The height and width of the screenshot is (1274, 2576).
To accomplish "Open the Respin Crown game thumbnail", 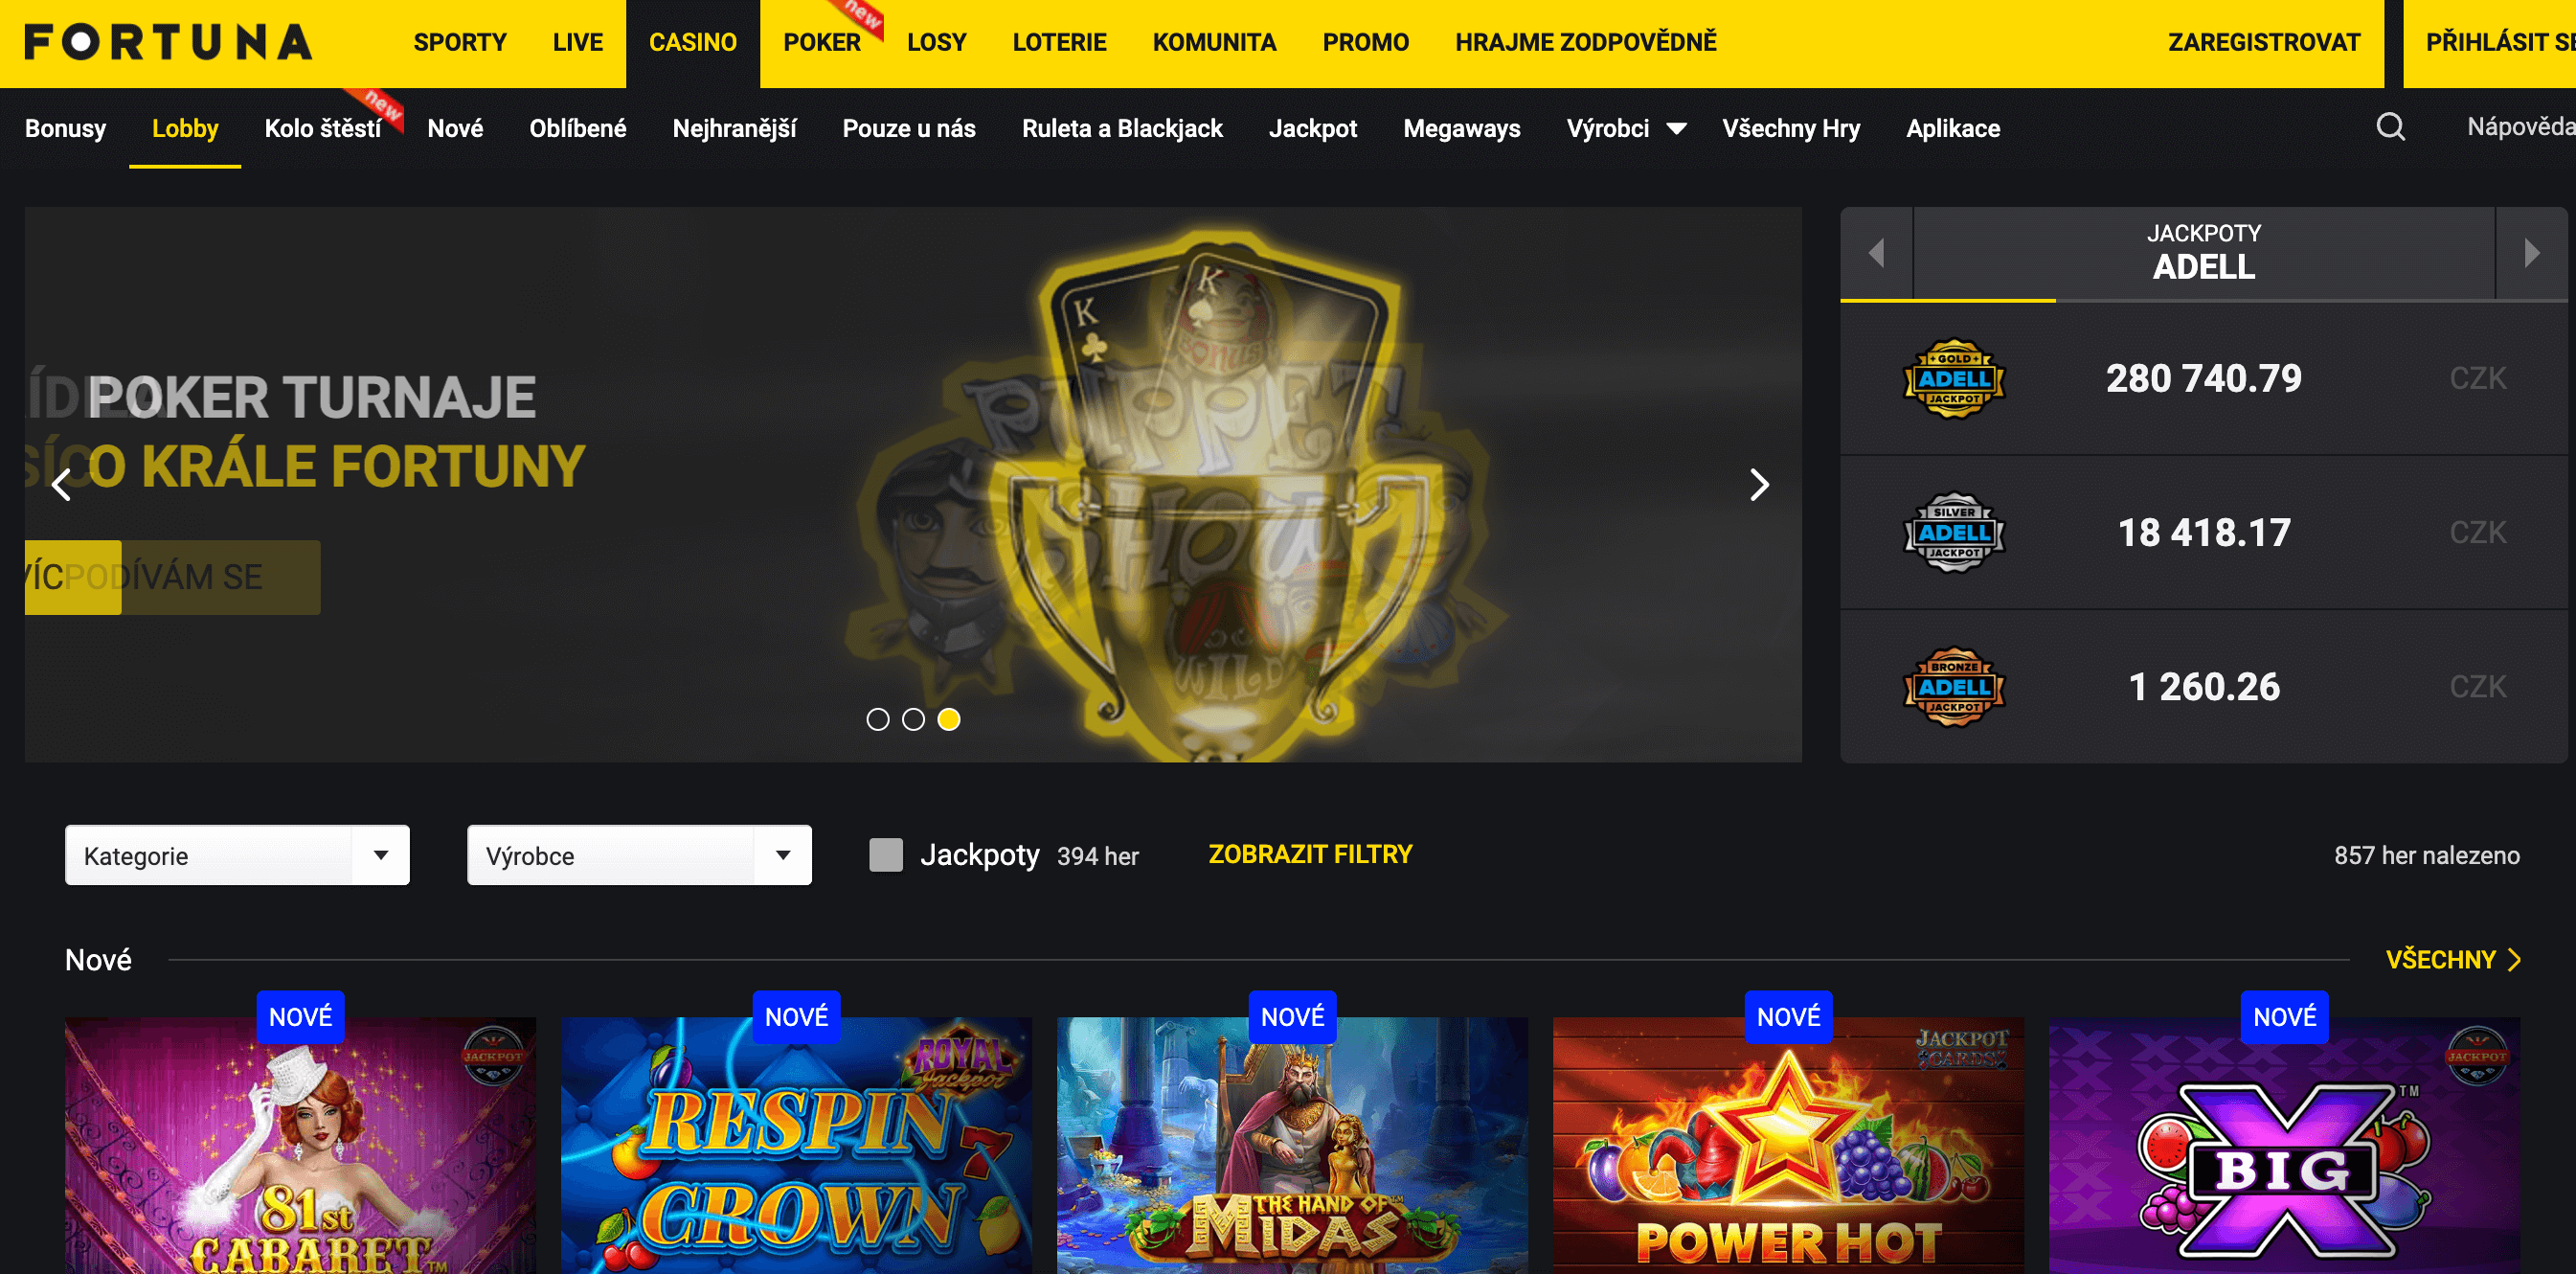I will (796, 1146).
